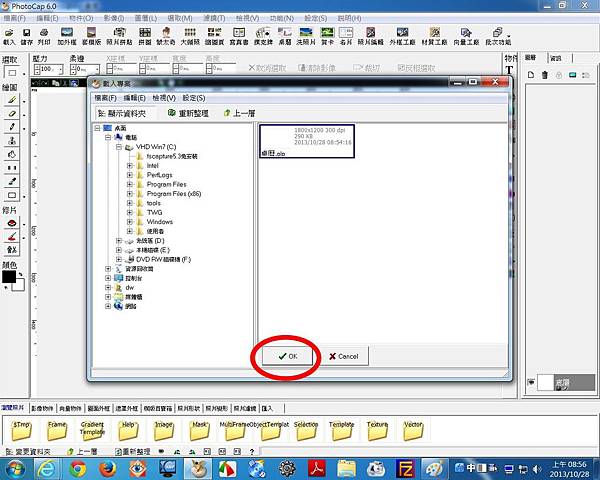The width and height of the screenshot is (600, 480).
Task: Open the Texture folder in browser strip
Action: pyautogui.click(x=377, y=431)
